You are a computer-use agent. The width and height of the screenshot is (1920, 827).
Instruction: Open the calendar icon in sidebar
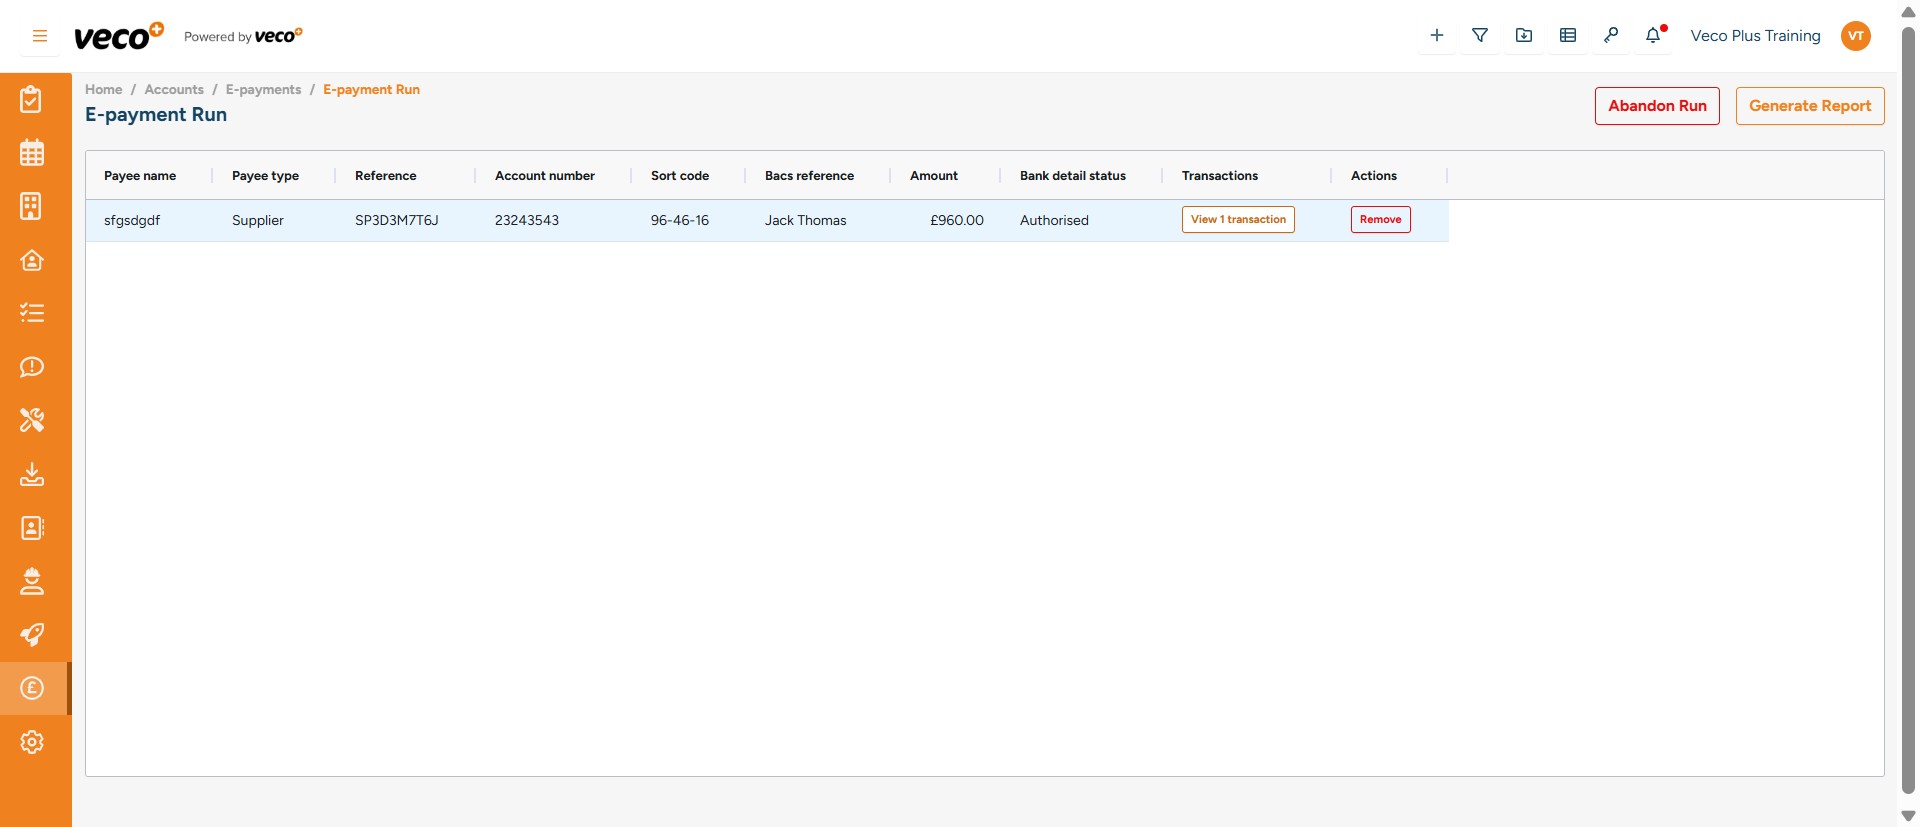[32, 153]
